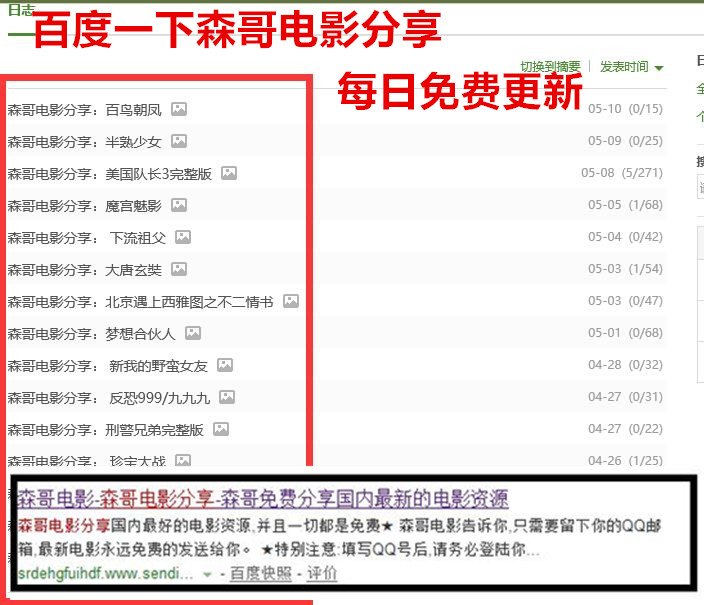704x605 pixels.
Task: Click the image icon beside 大唐玄奘
Action: pos(179,269)
